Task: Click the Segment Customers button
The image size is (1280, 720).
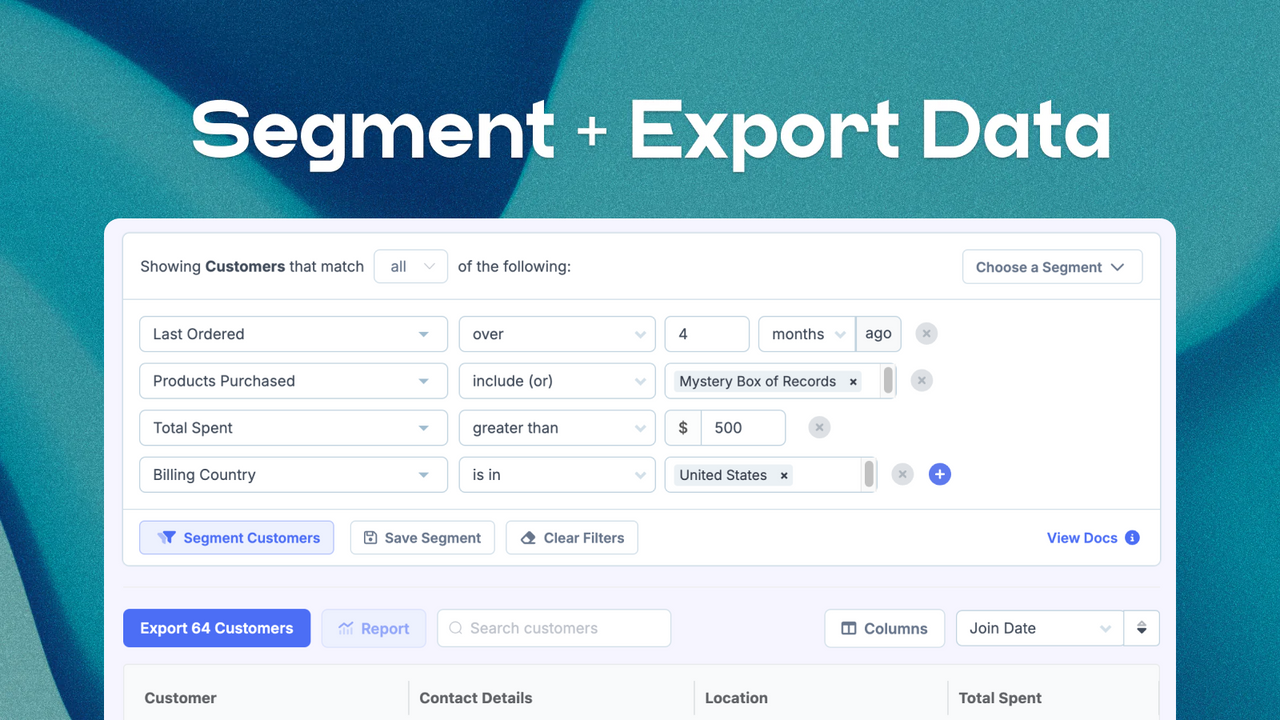Action: tap(236, 537)
